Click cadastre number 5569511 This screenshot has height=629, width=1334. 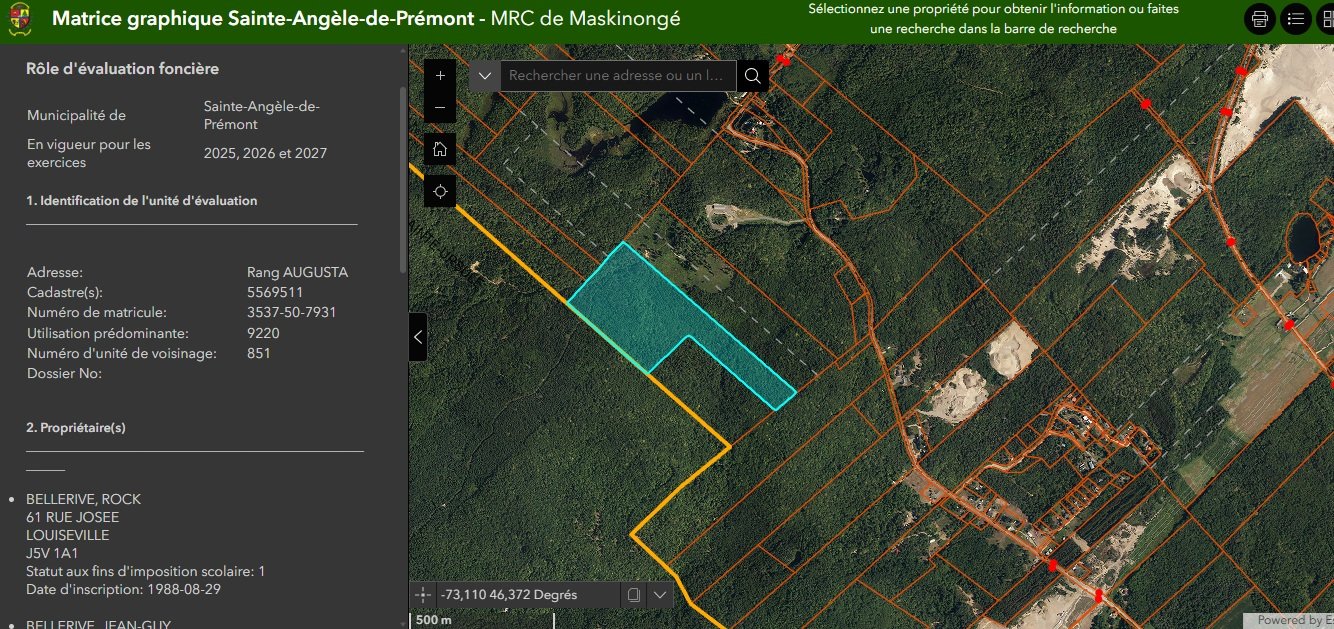pos(275,292)
